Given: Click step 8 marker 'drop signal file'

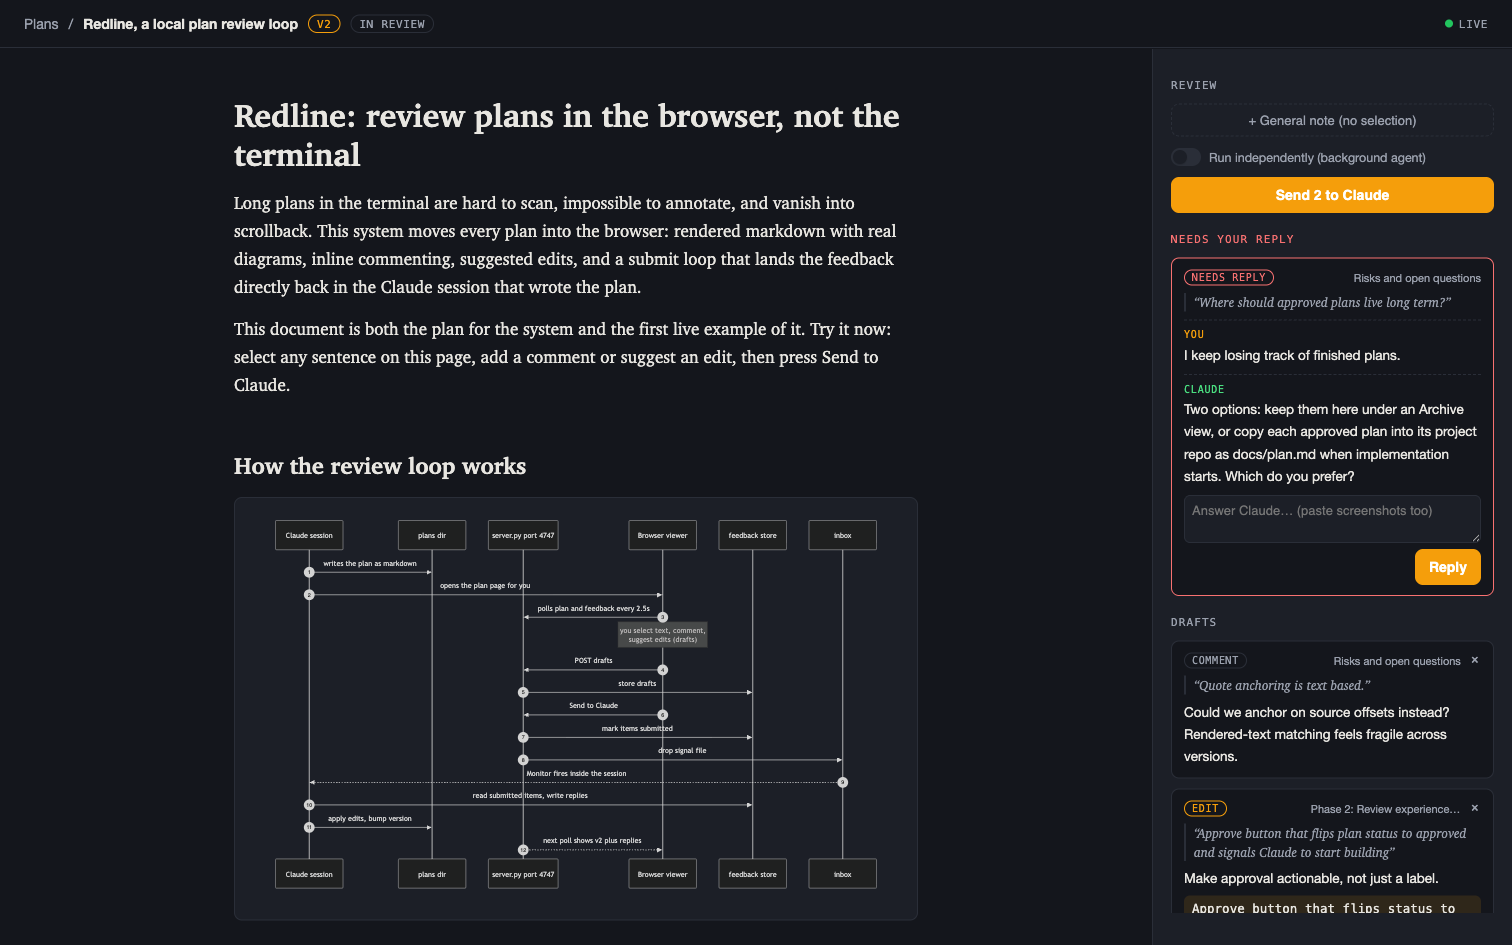Looking at the screenshot, I should point(523,760).
